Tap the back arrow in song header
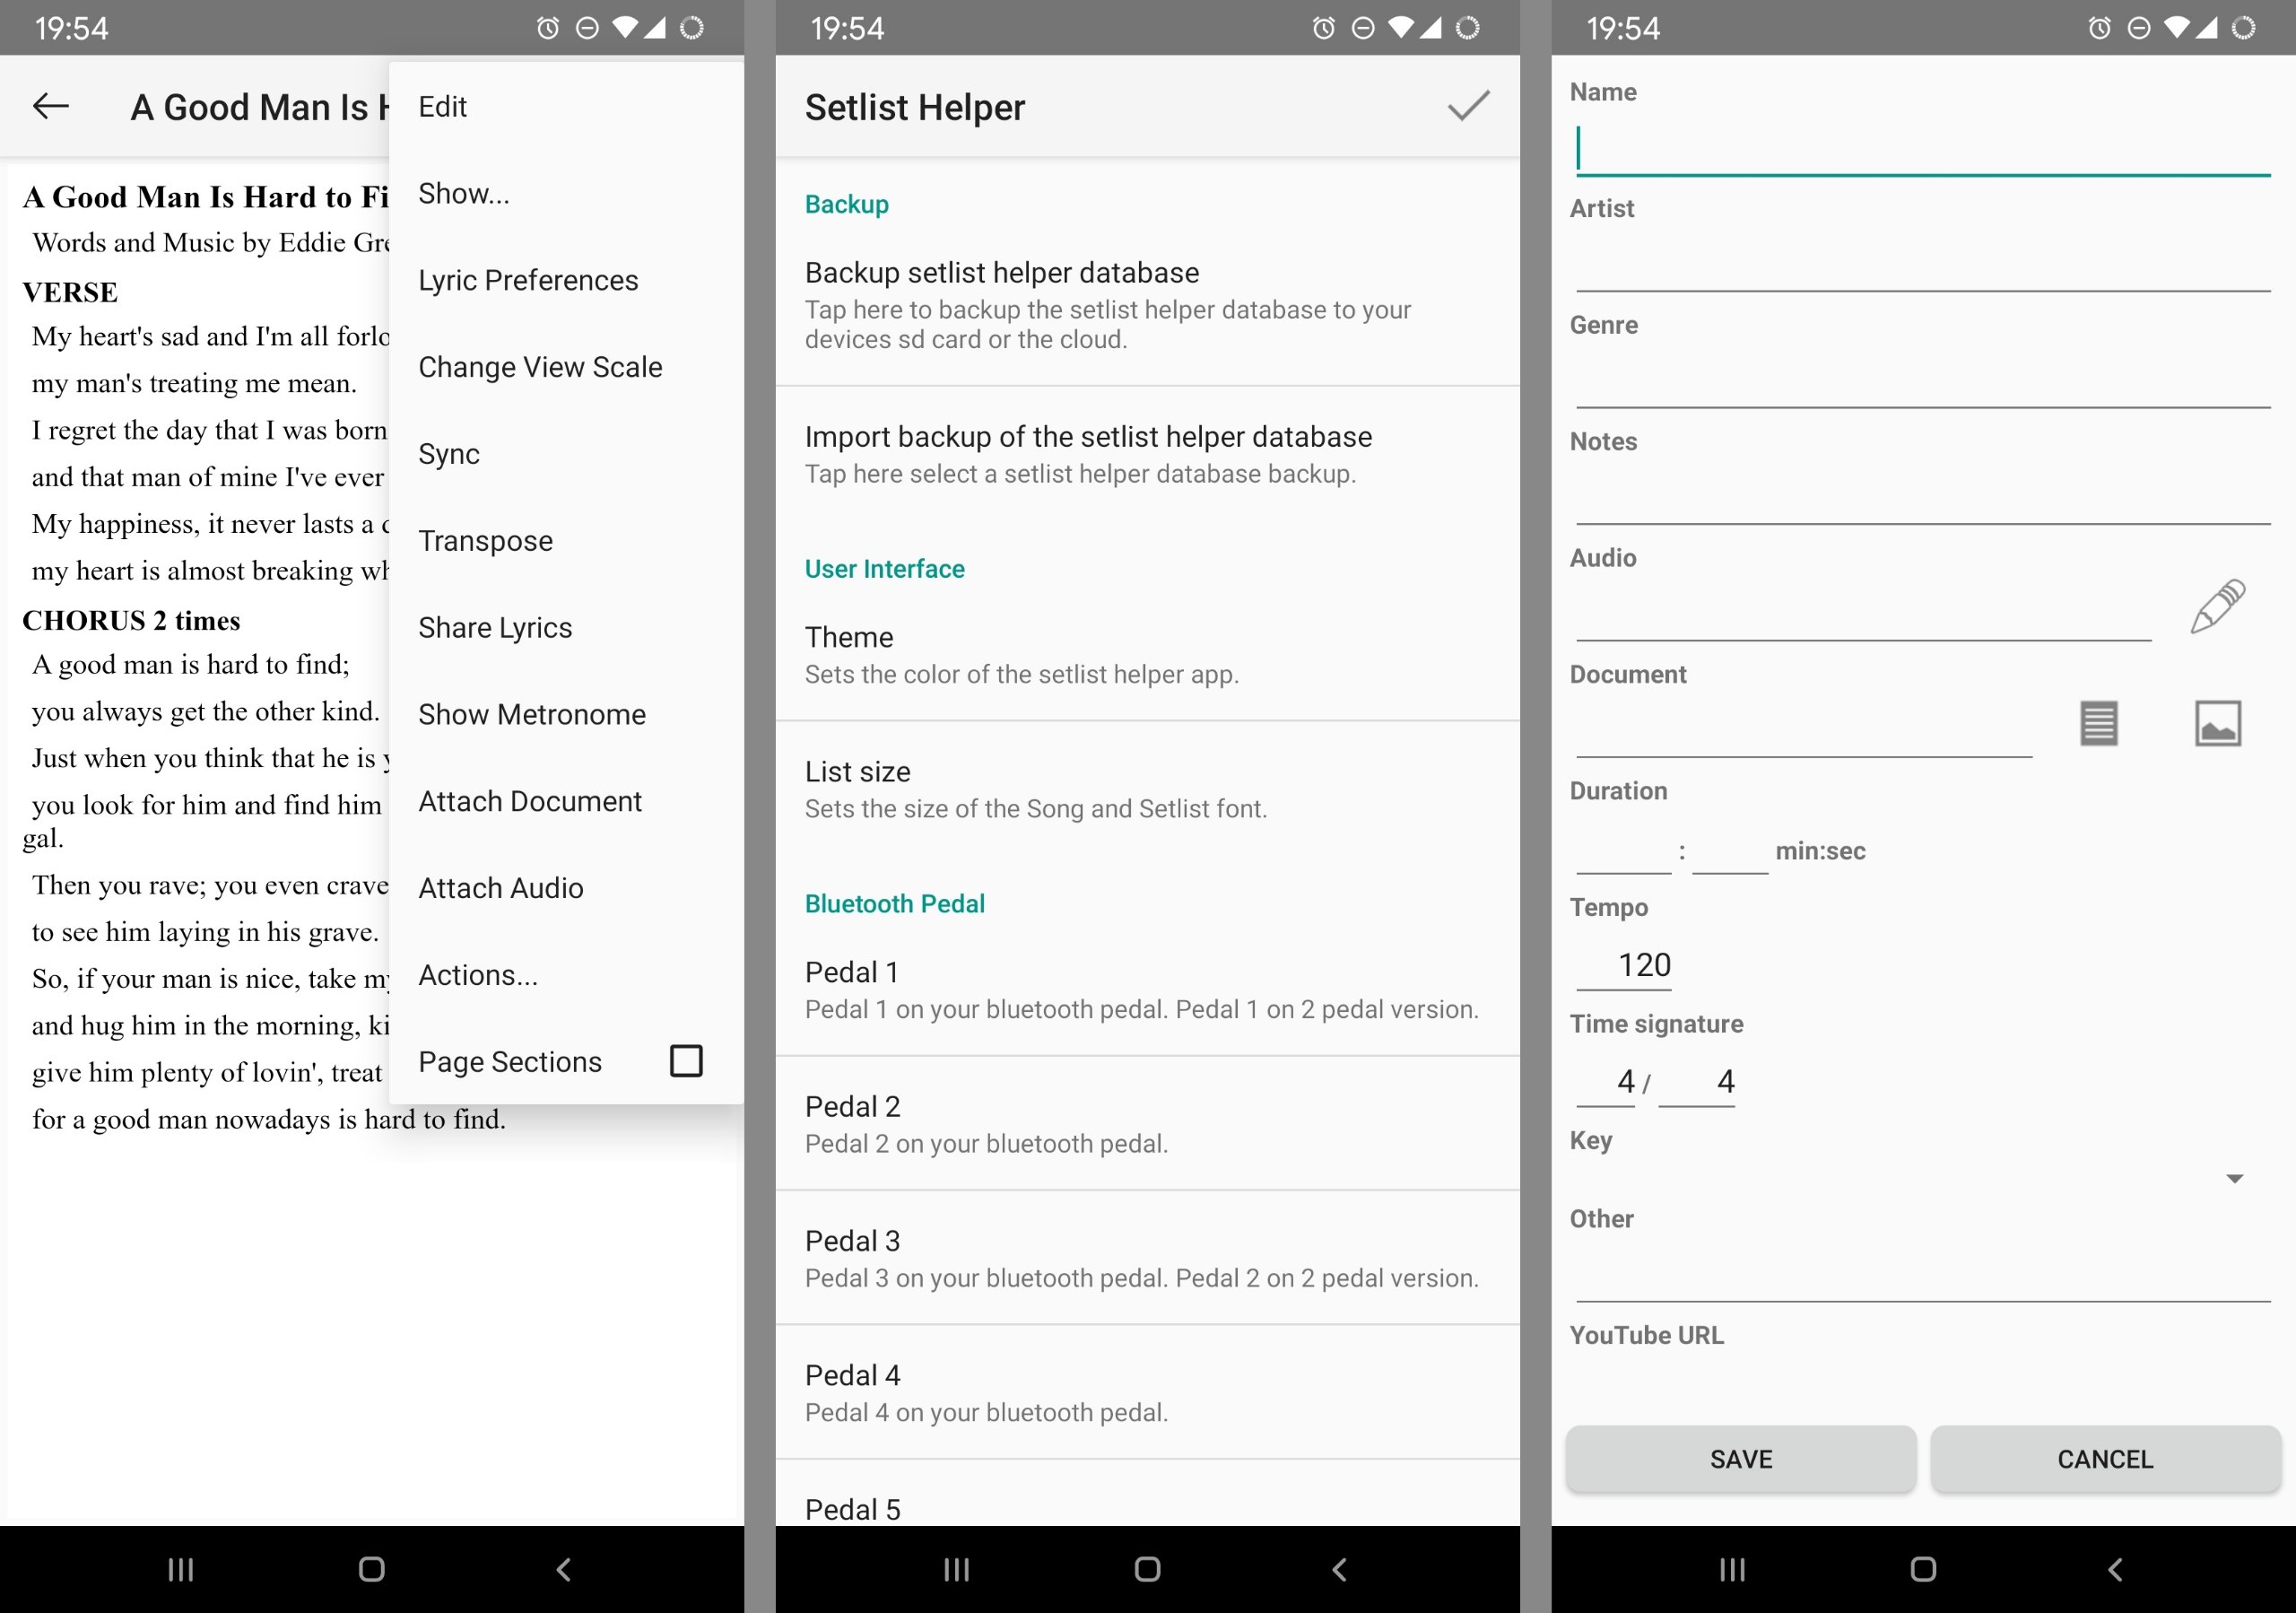The height and width of the screenshot is (1613, 2296). [50, 106]
